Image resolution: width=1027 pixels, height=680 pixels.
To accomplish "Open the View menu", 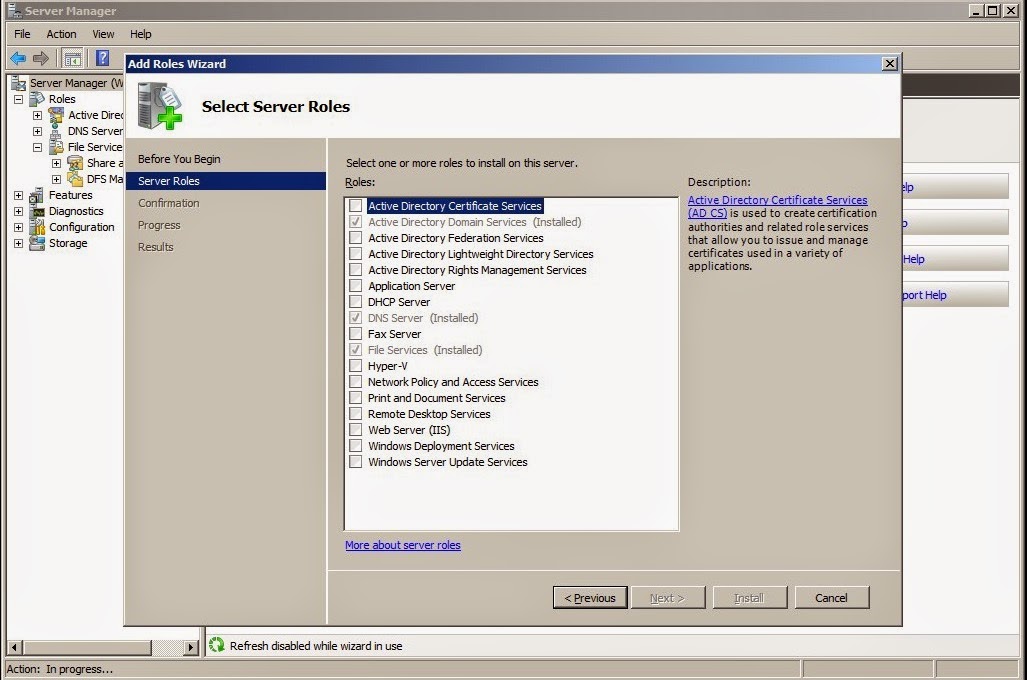I will click(103, 34).
